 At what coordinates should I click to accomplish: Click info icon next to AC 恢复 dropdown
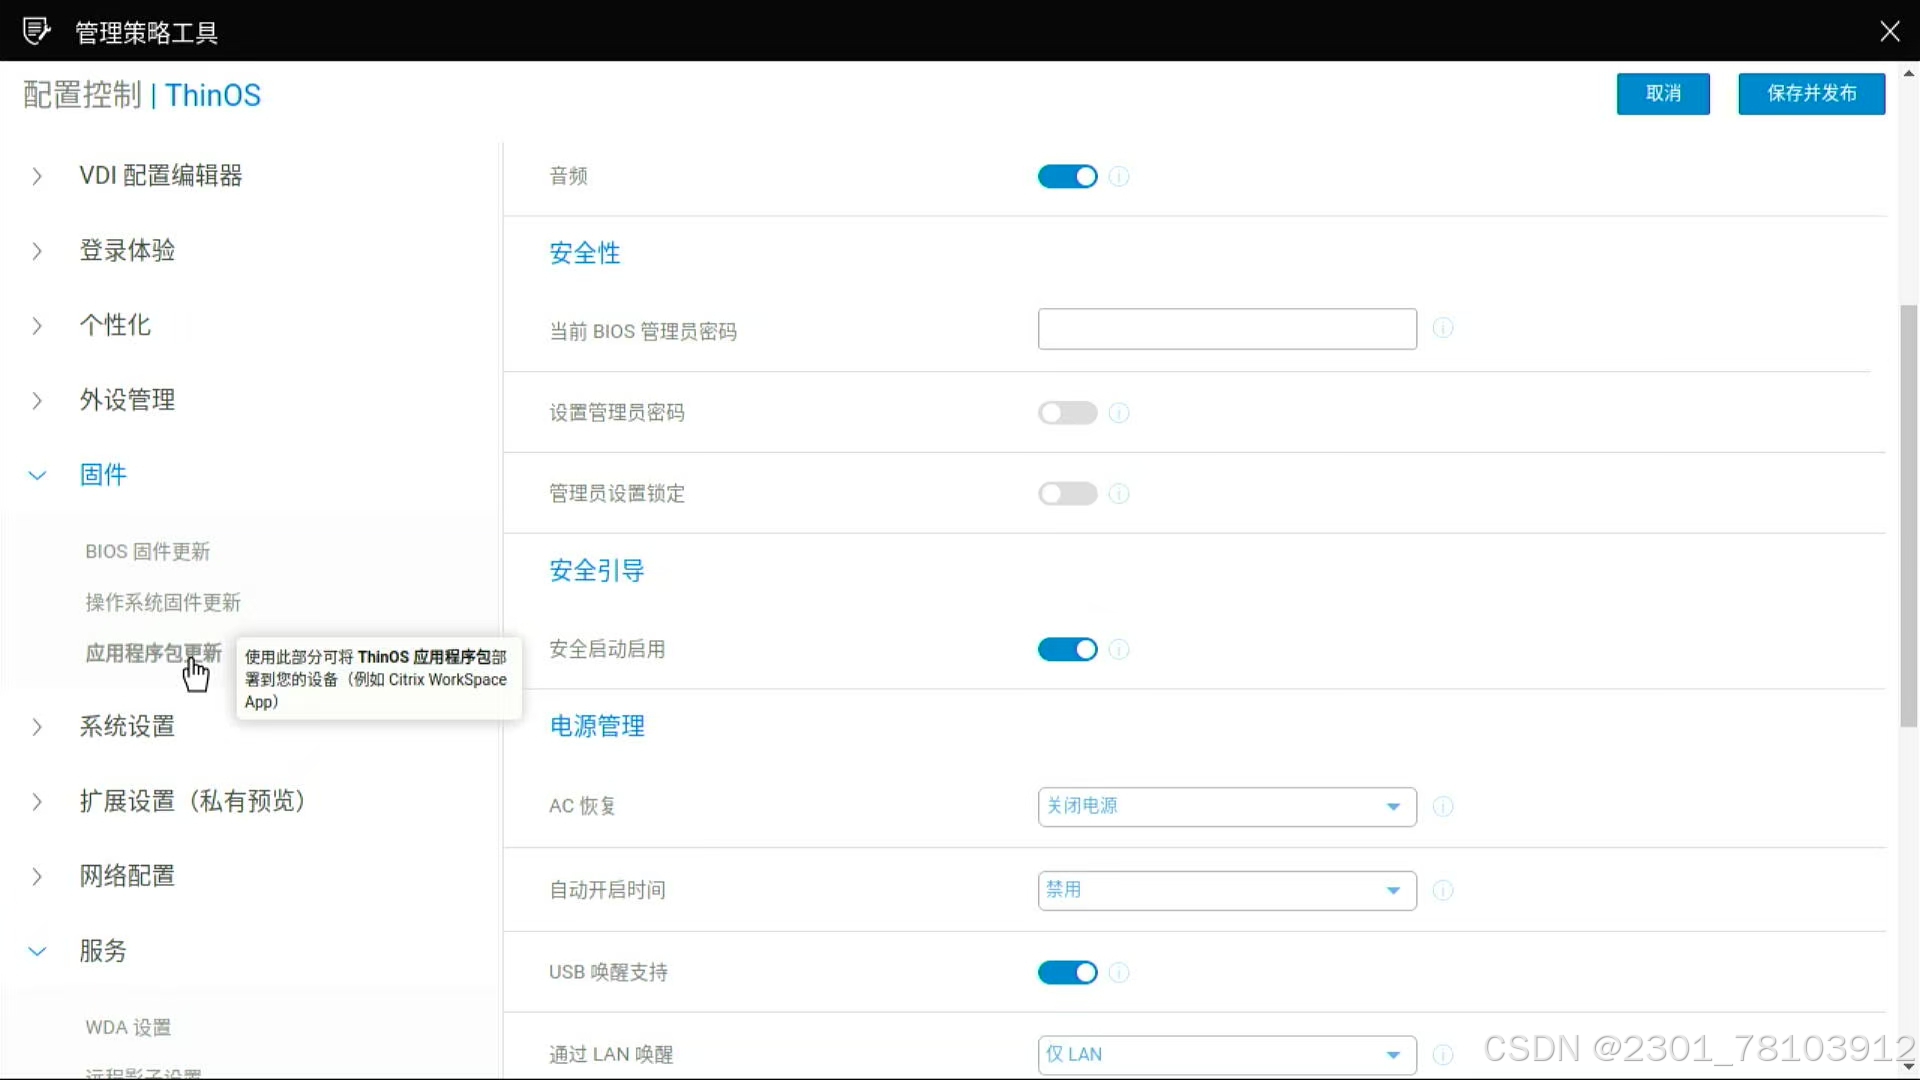coord(1443,807)
